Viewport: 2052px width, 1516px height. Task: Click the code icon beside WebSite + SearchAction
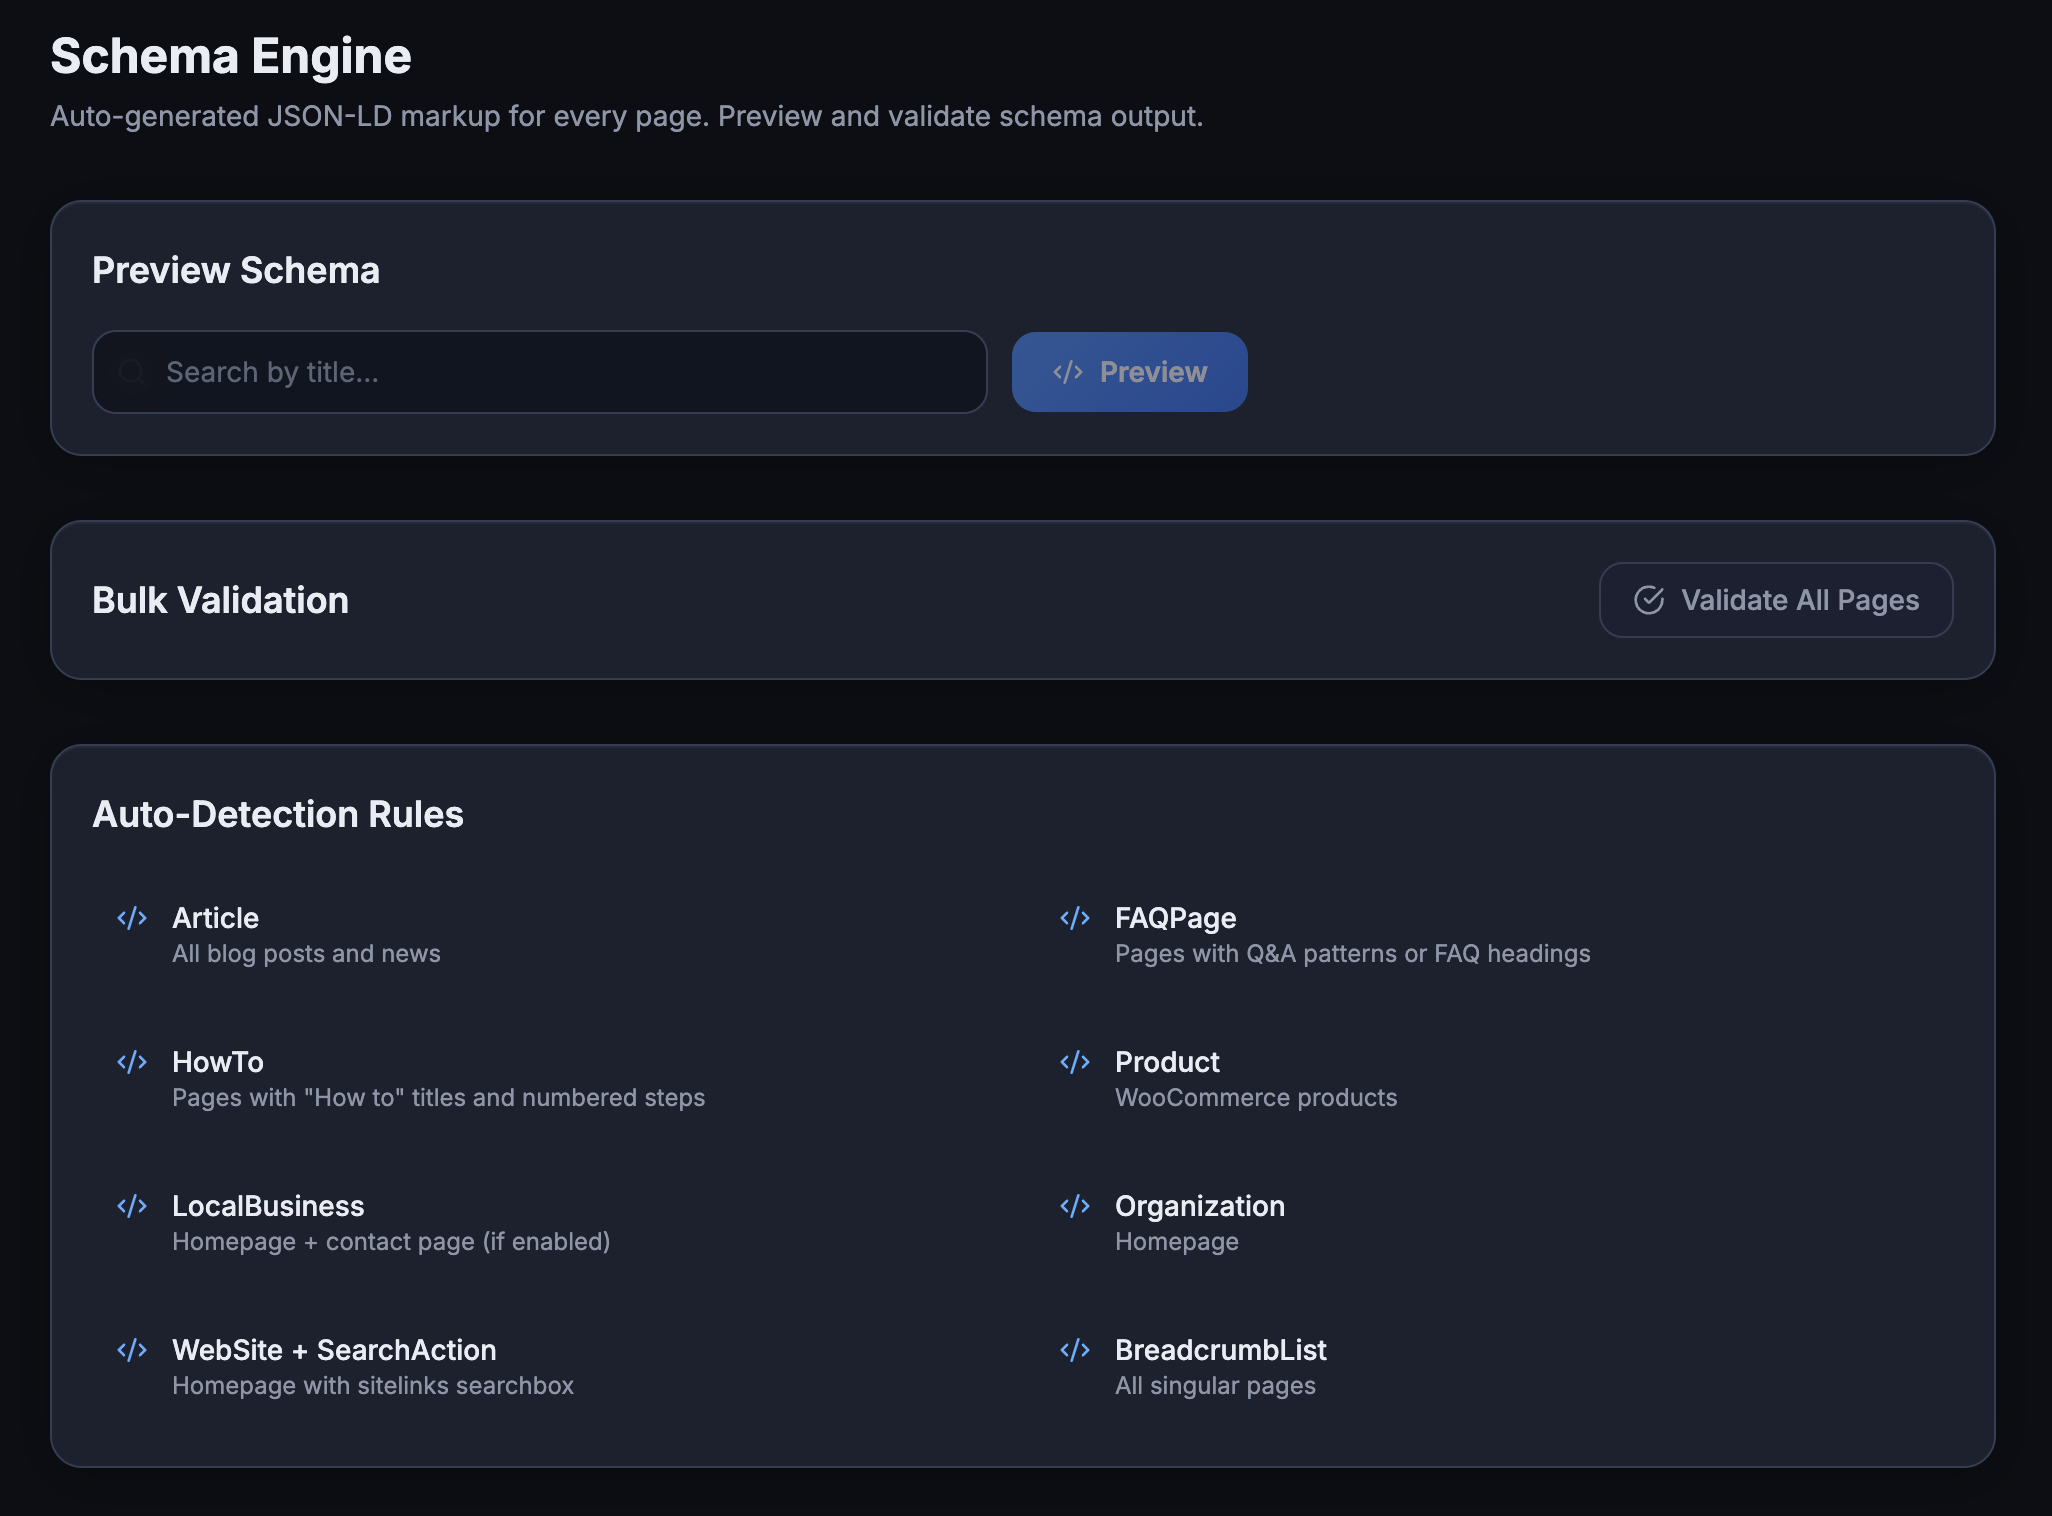pos(132,1350)
